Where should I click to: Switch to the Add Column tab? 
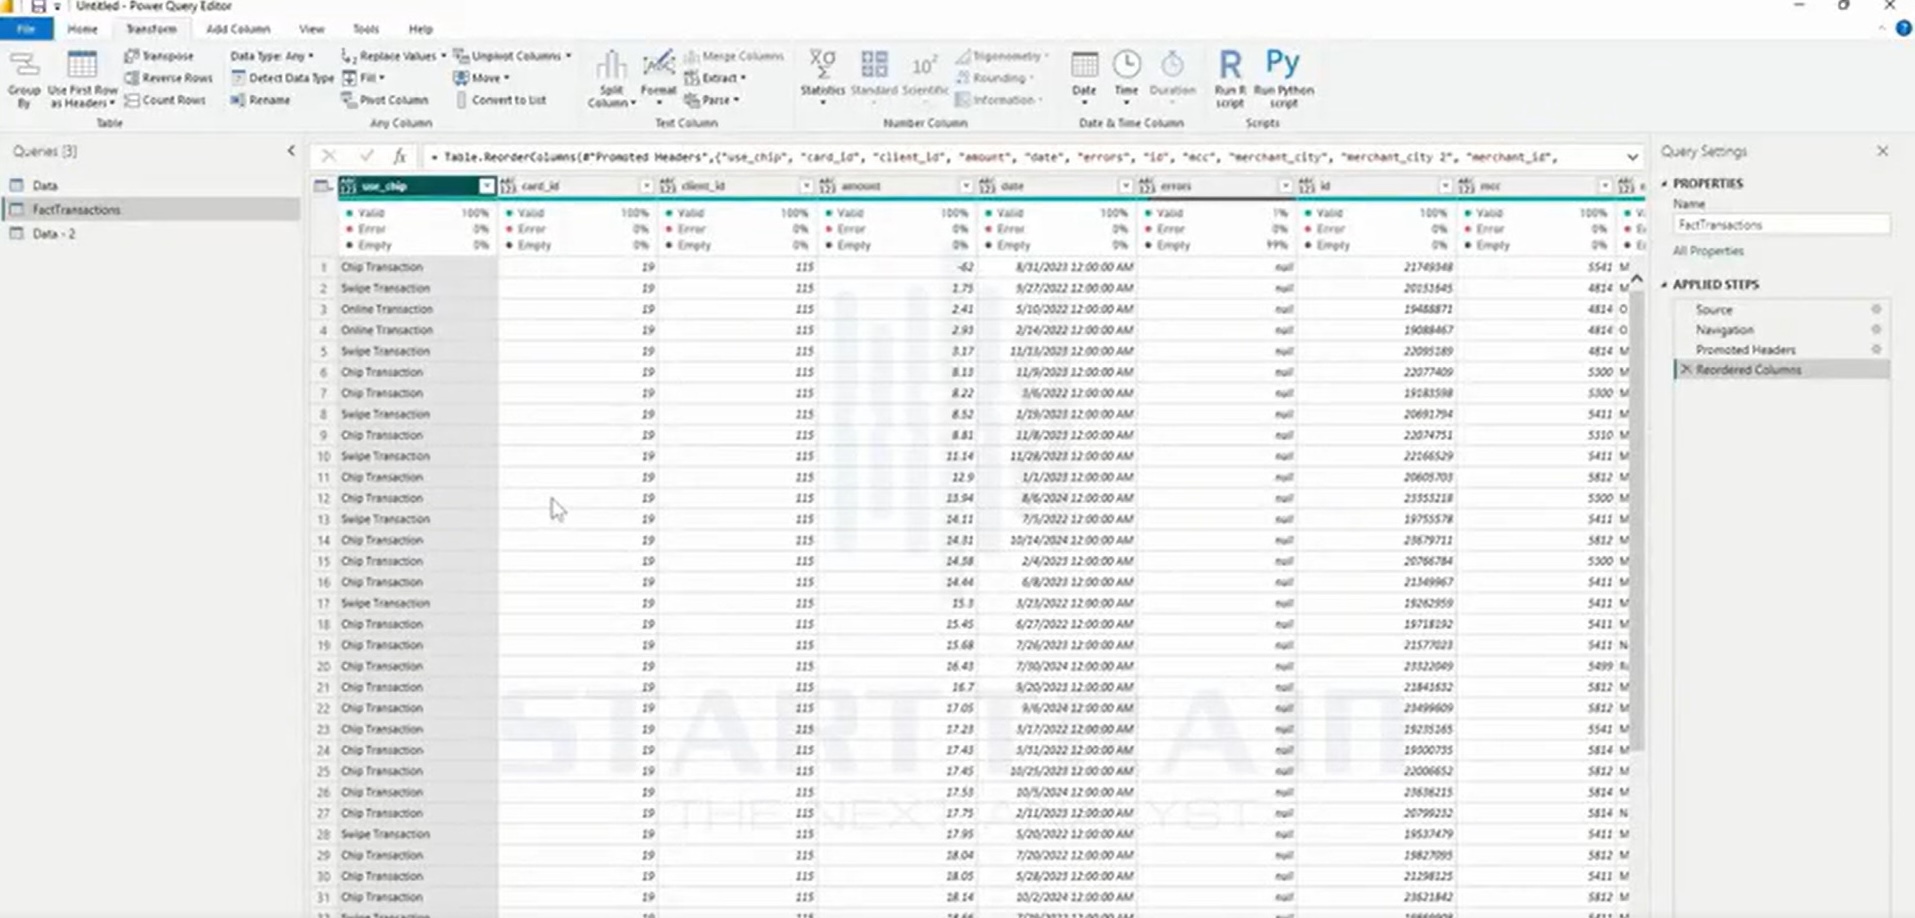pyautogui.click(x=238, y=29)
